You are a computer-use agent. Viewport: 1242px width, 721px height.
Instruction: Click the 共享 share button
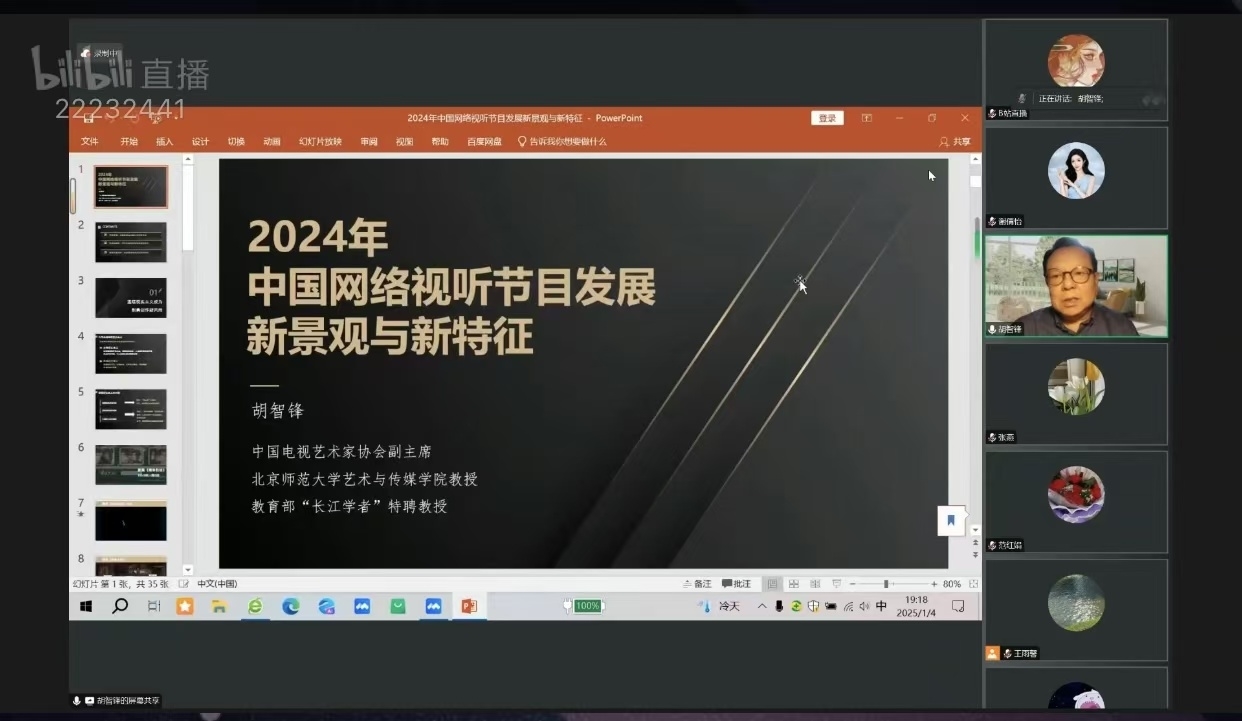click(x=955, y=142)
